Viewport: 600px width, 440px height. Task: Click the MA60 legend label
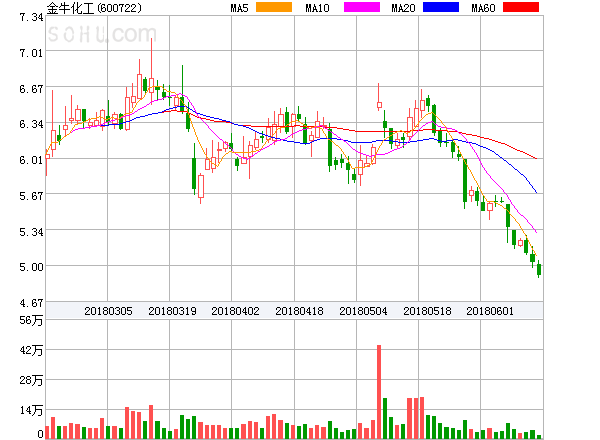pyautogui.click(x=483, y=8)
